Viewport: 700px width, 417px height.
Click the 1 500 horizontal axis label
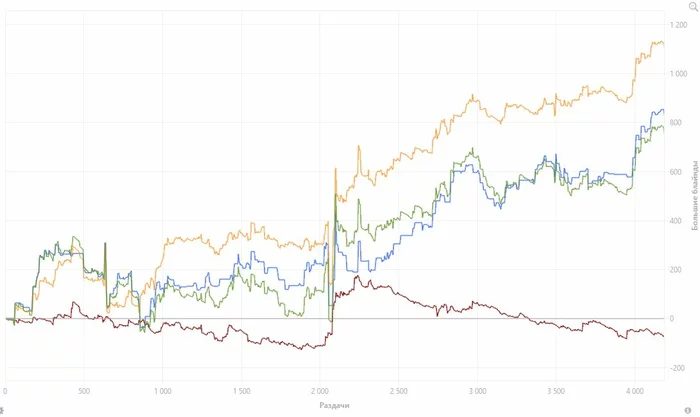pos(241,390)
